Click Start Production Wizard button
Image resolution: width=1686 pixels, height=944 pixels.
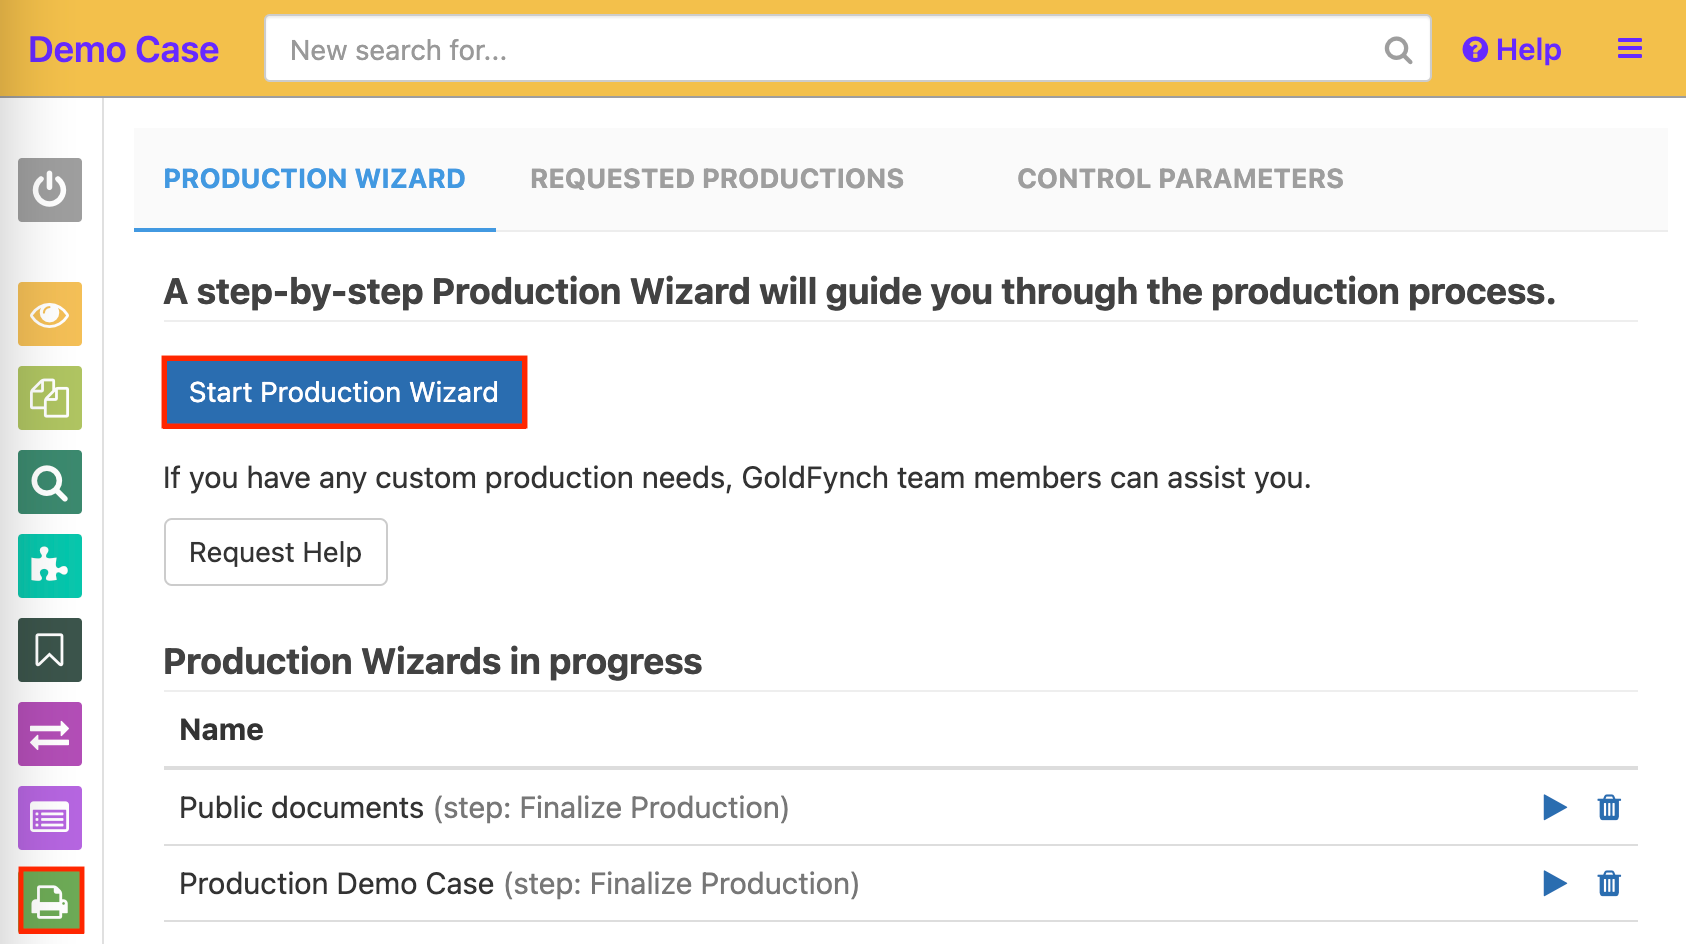pos(344,392)
